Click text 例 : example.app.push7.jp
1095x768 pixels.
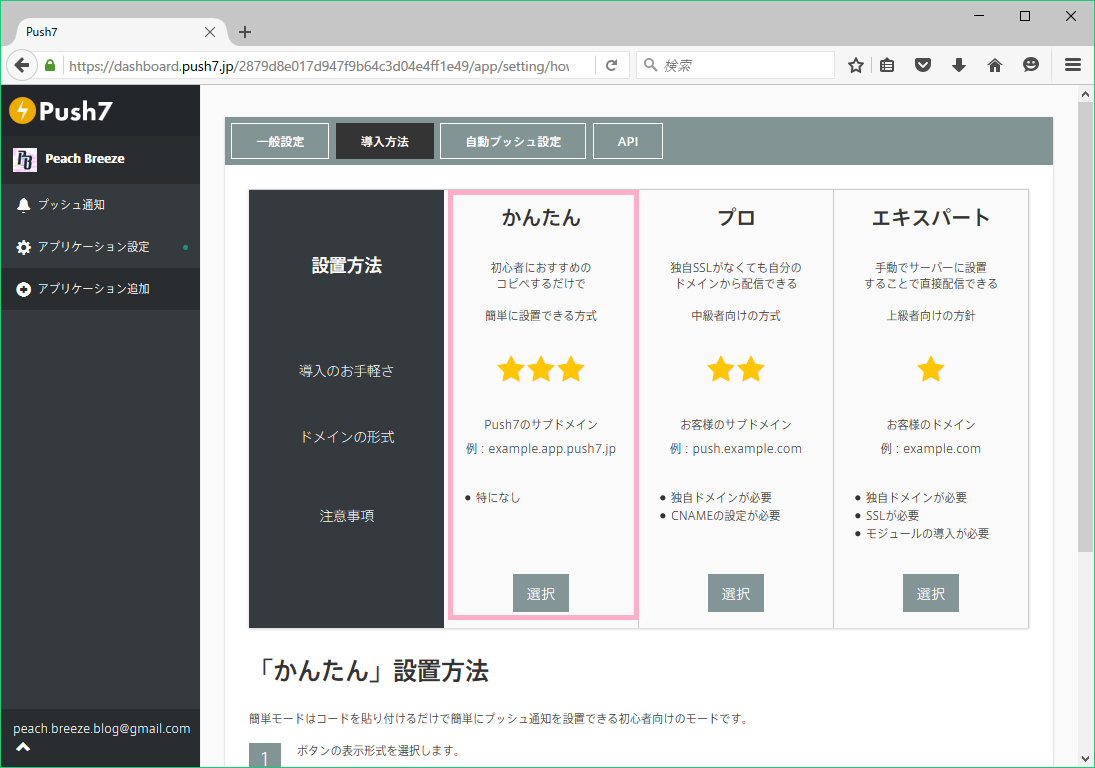[541, 449]
